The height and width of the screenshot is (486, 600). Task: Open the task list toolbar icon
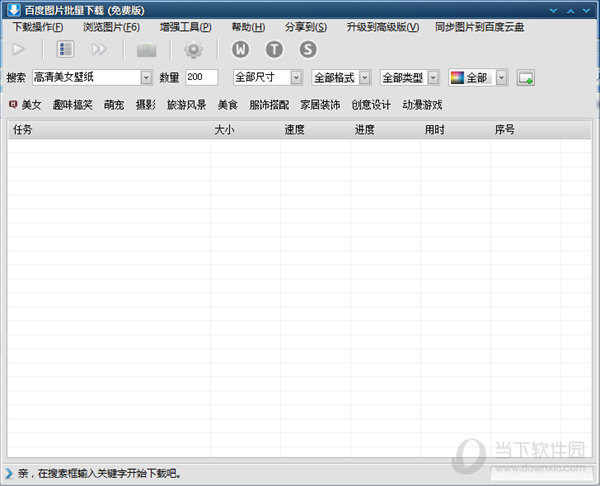coord(65,49)
